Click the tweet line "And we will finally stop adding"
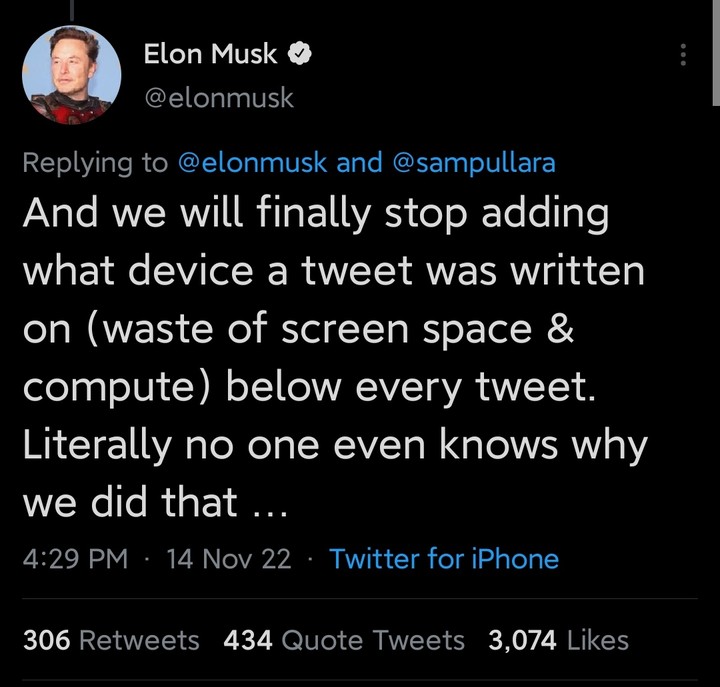This screenshot has height=687, width=720. coord(316,216)
